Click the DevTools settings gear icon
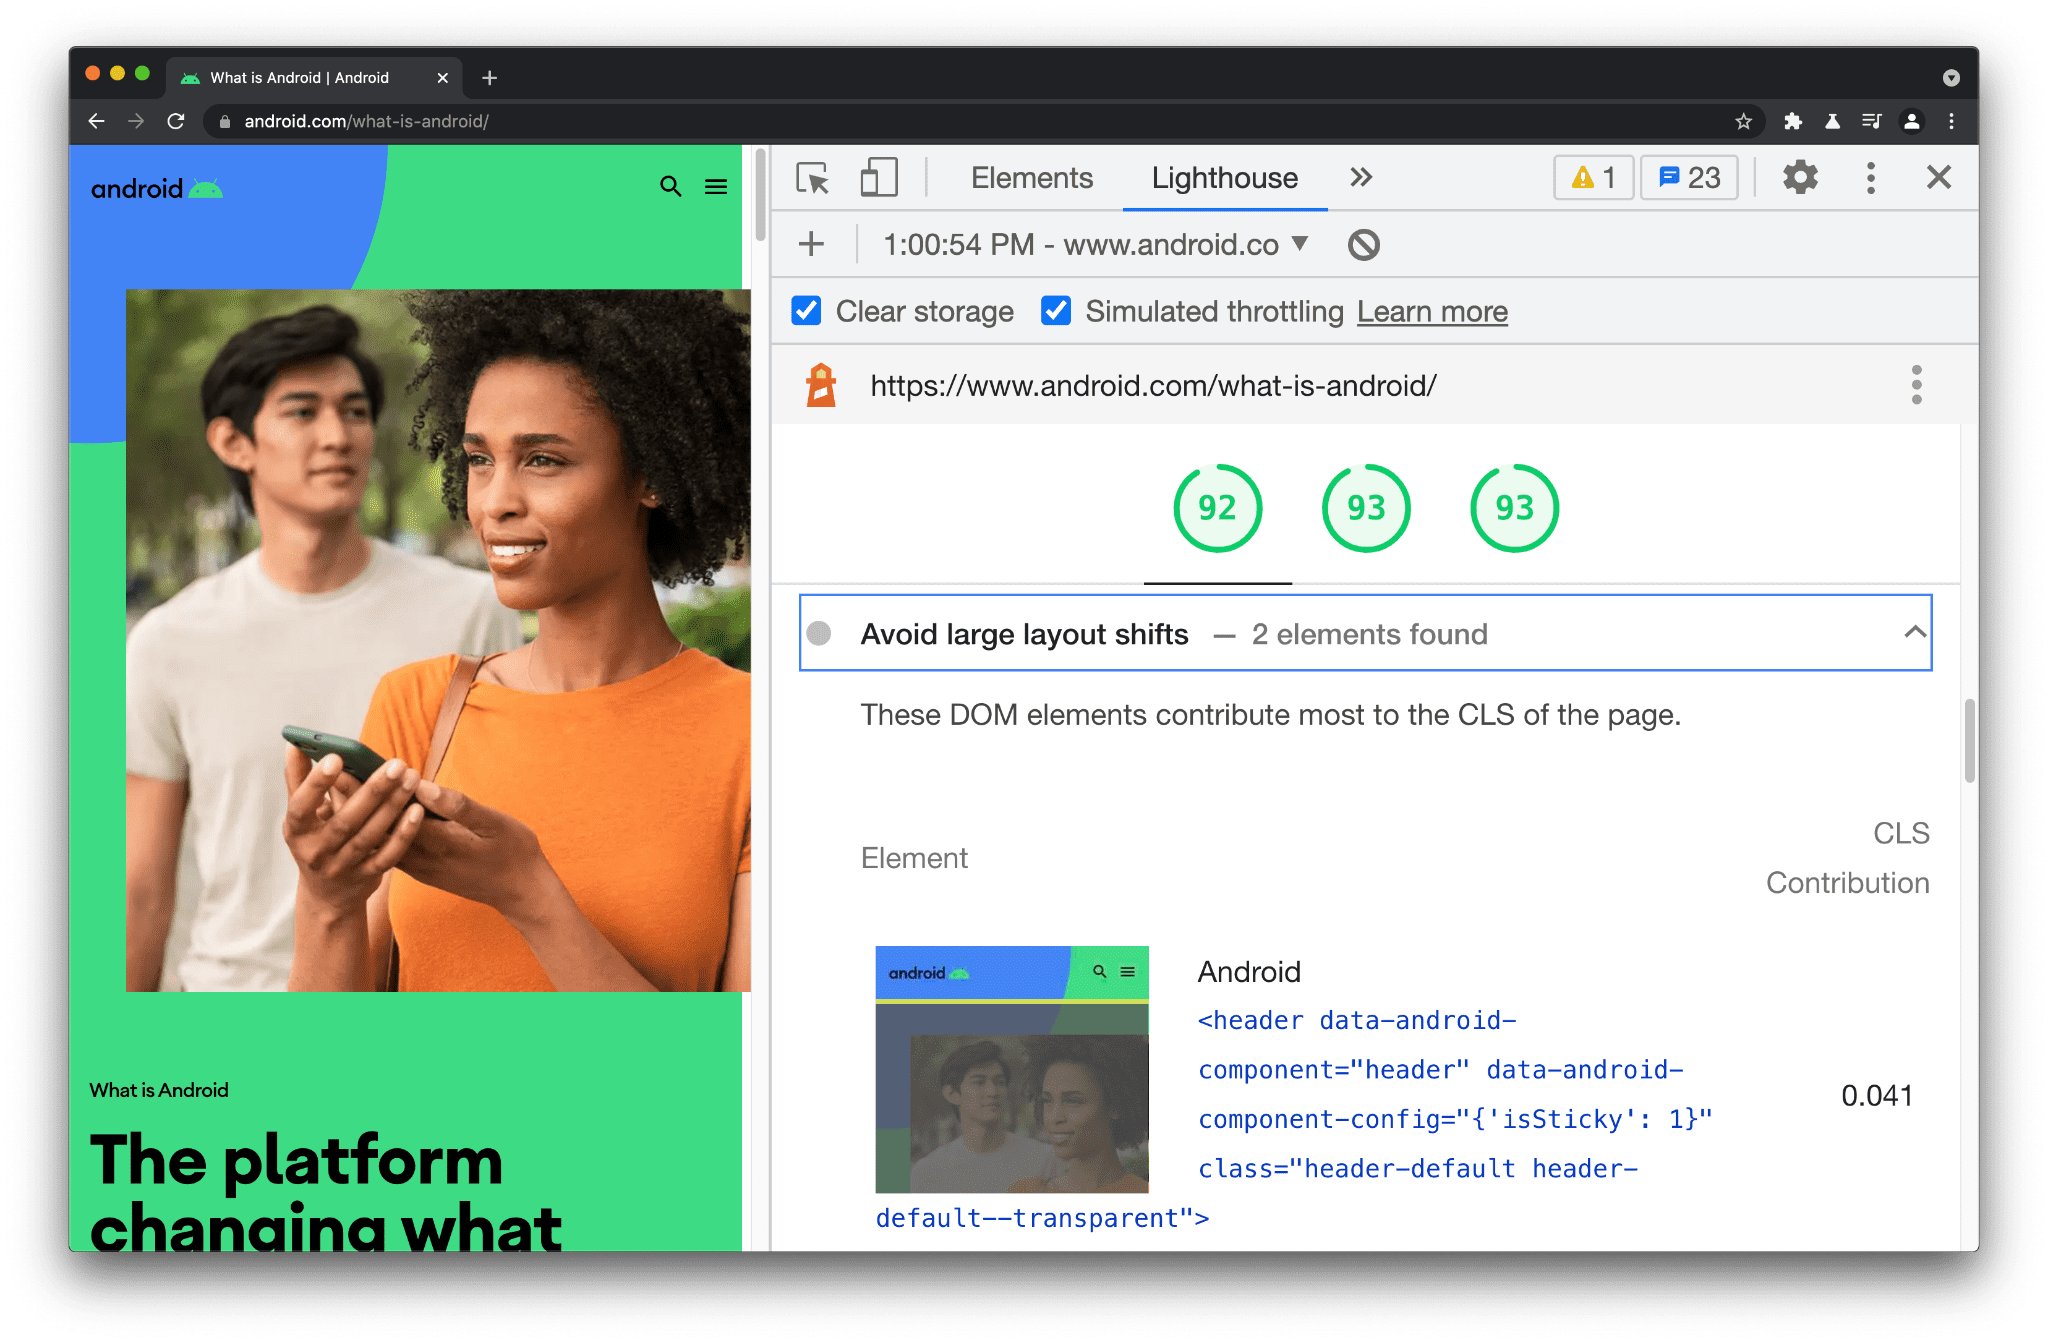The height and width of the screenshot is (1343, 2048). pyautogui.click(x=1799, y=178)
